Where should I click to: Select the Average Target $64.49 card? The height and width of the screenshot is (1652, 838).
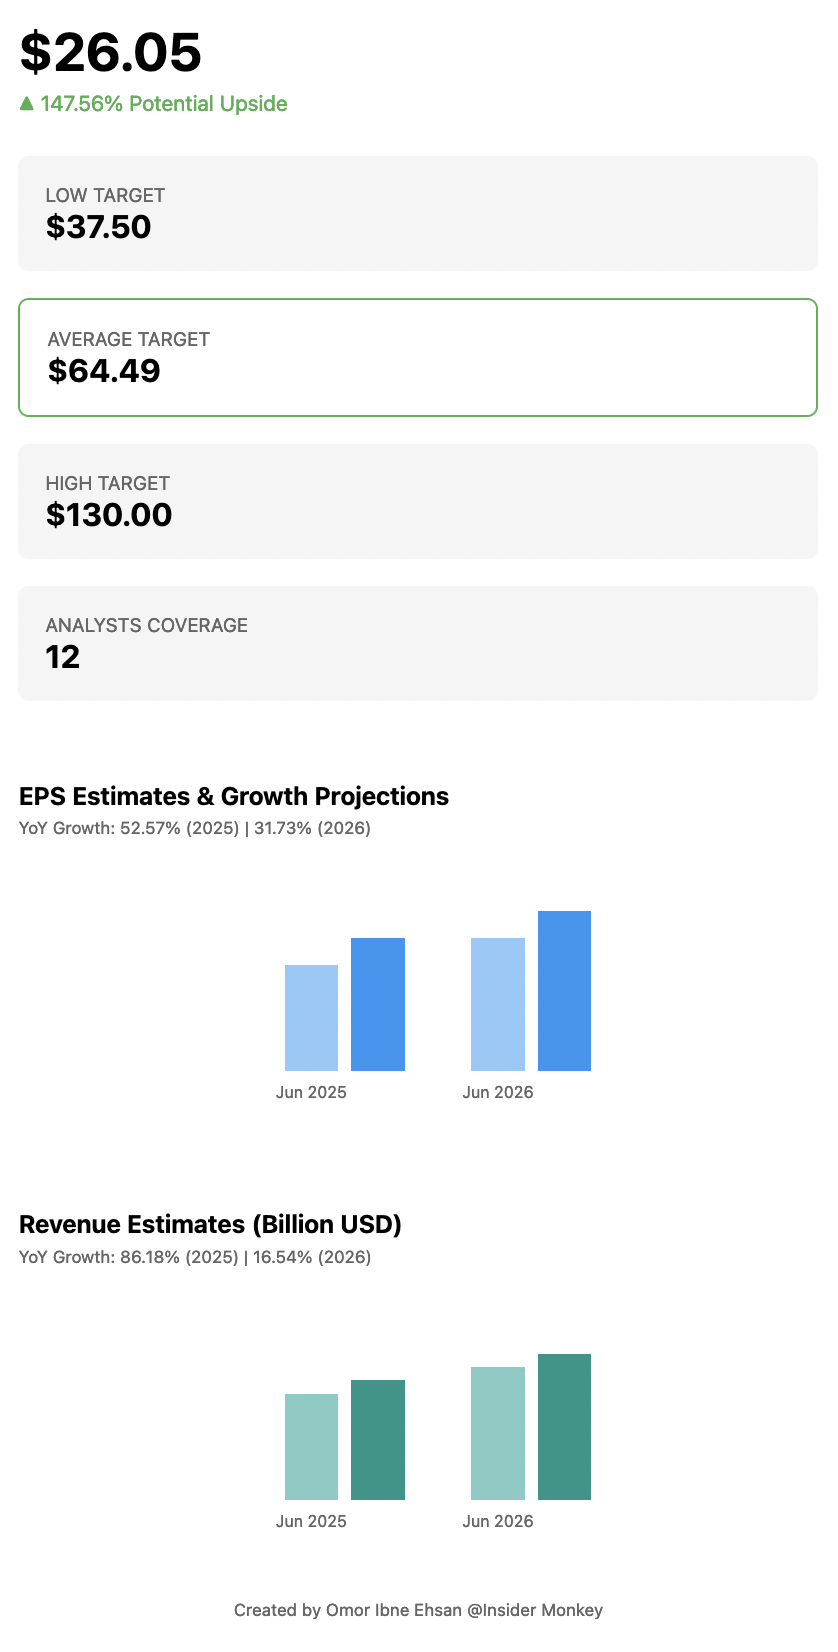[418, 357]
